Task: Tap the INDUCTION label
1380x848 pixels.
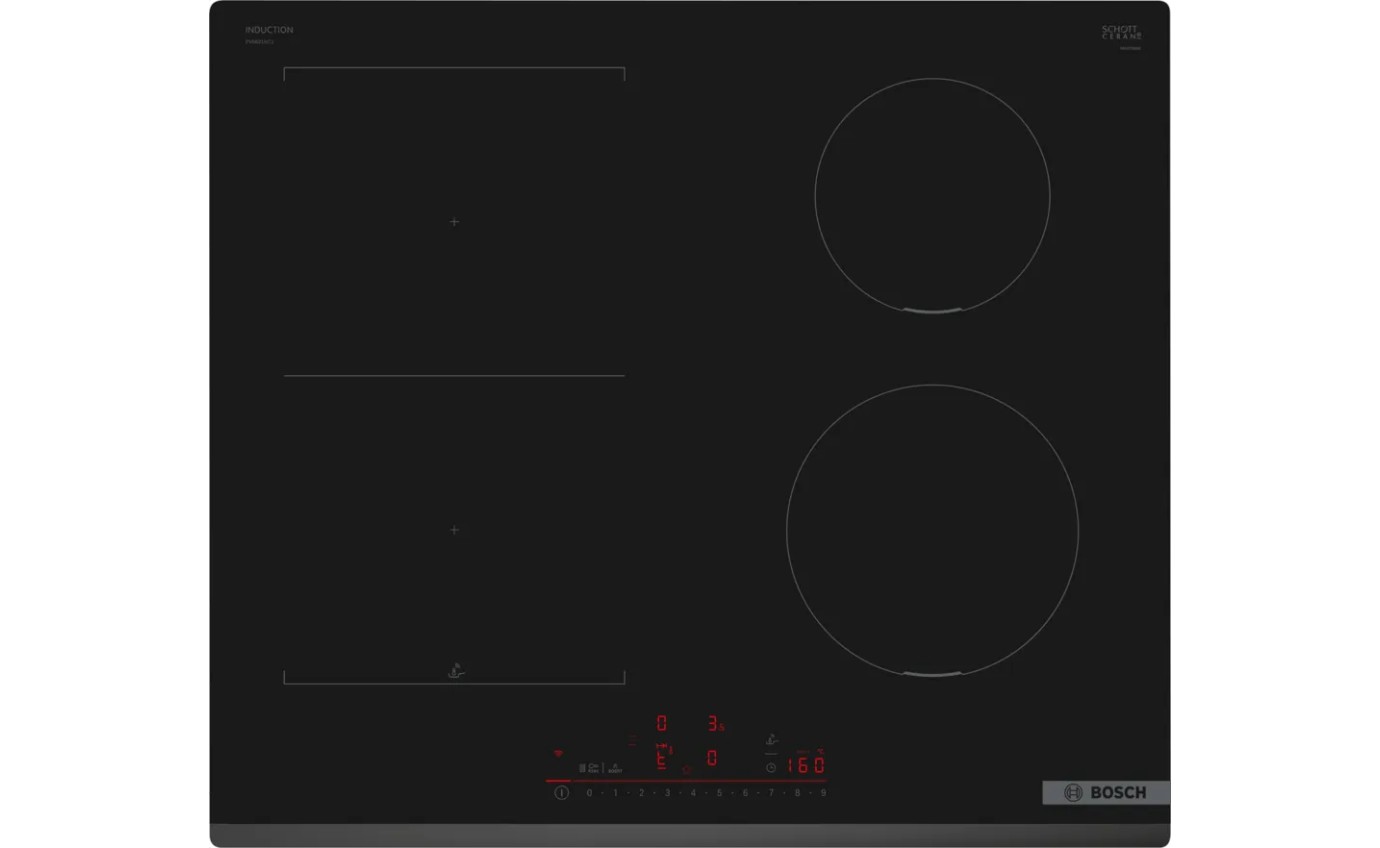Action: [269, 29]
